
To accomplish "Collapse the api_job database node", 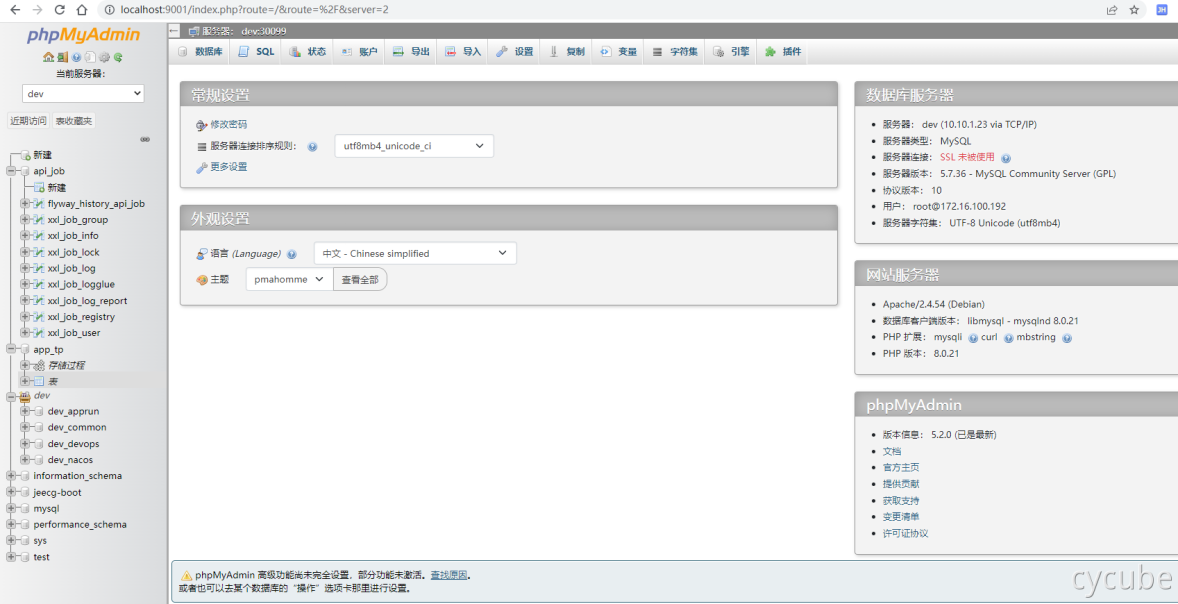I will [11, 171].
